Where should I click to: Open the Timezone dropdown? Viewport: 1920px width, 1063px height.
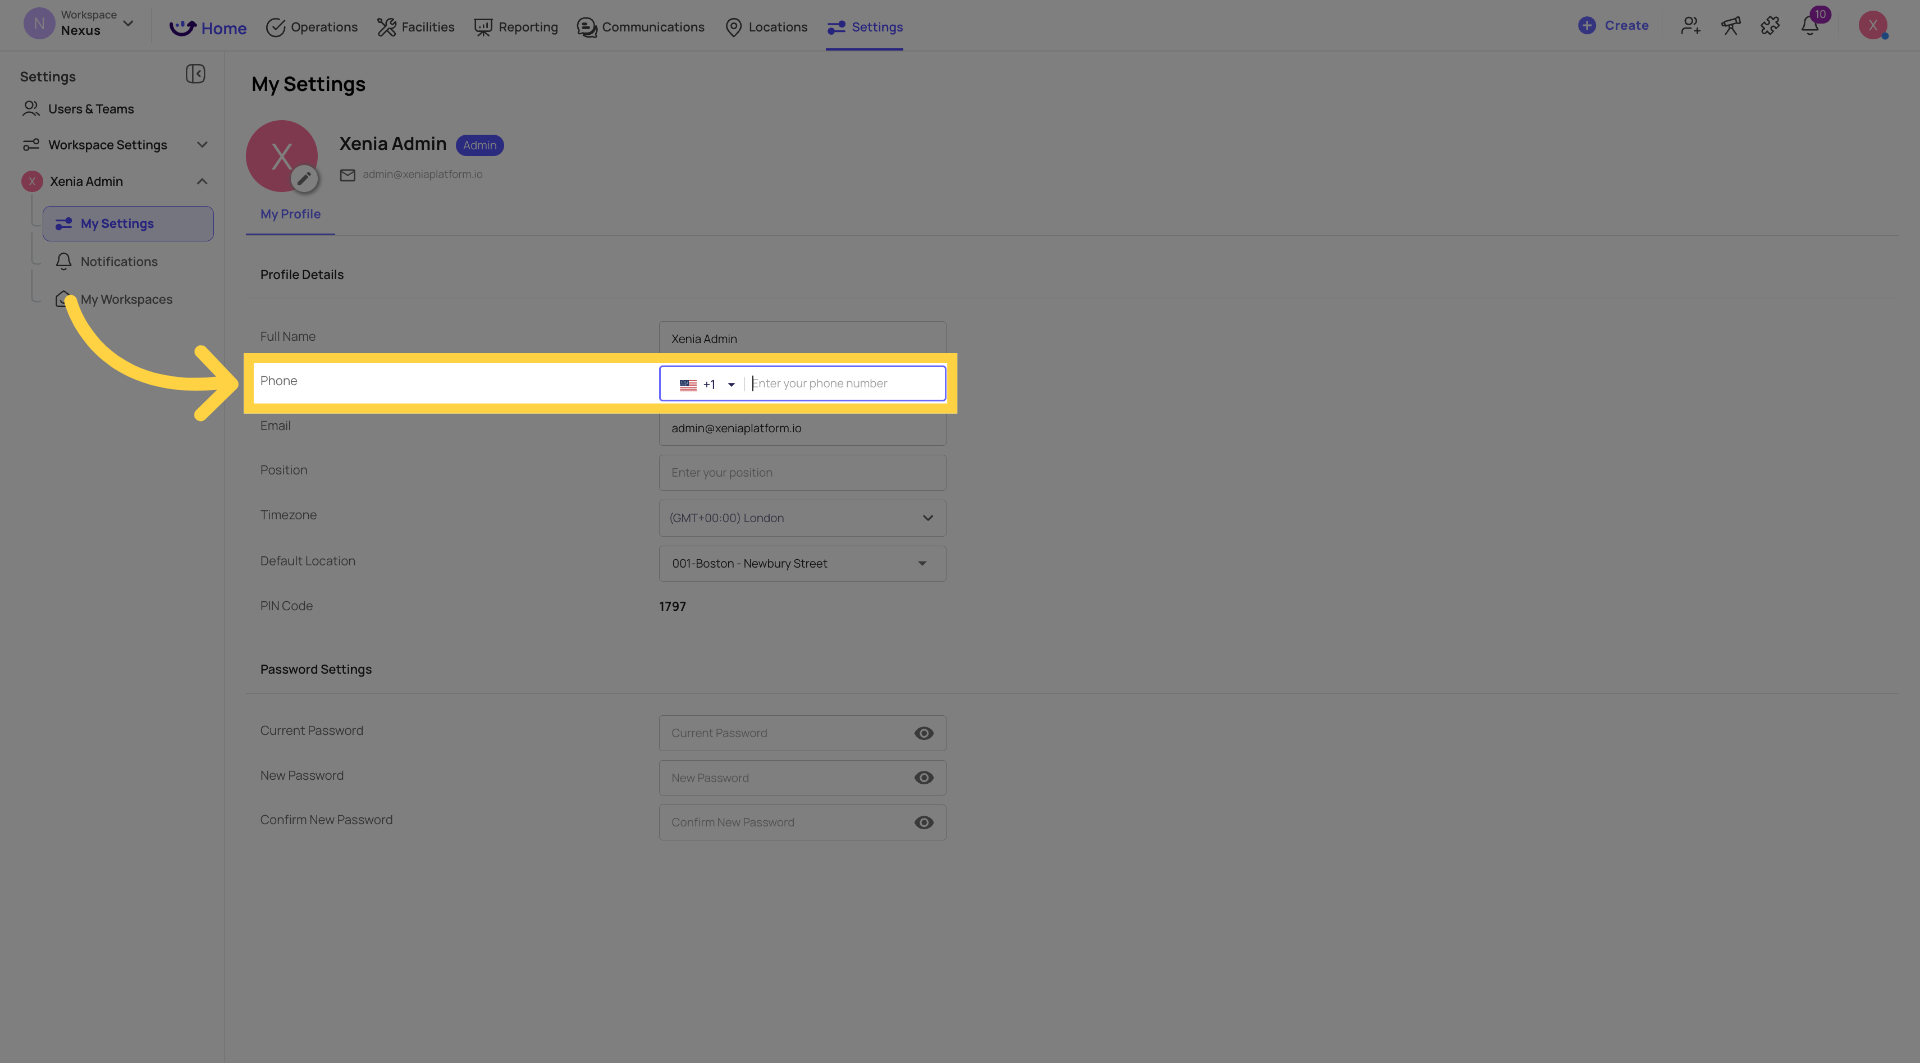tap(803, 518)
